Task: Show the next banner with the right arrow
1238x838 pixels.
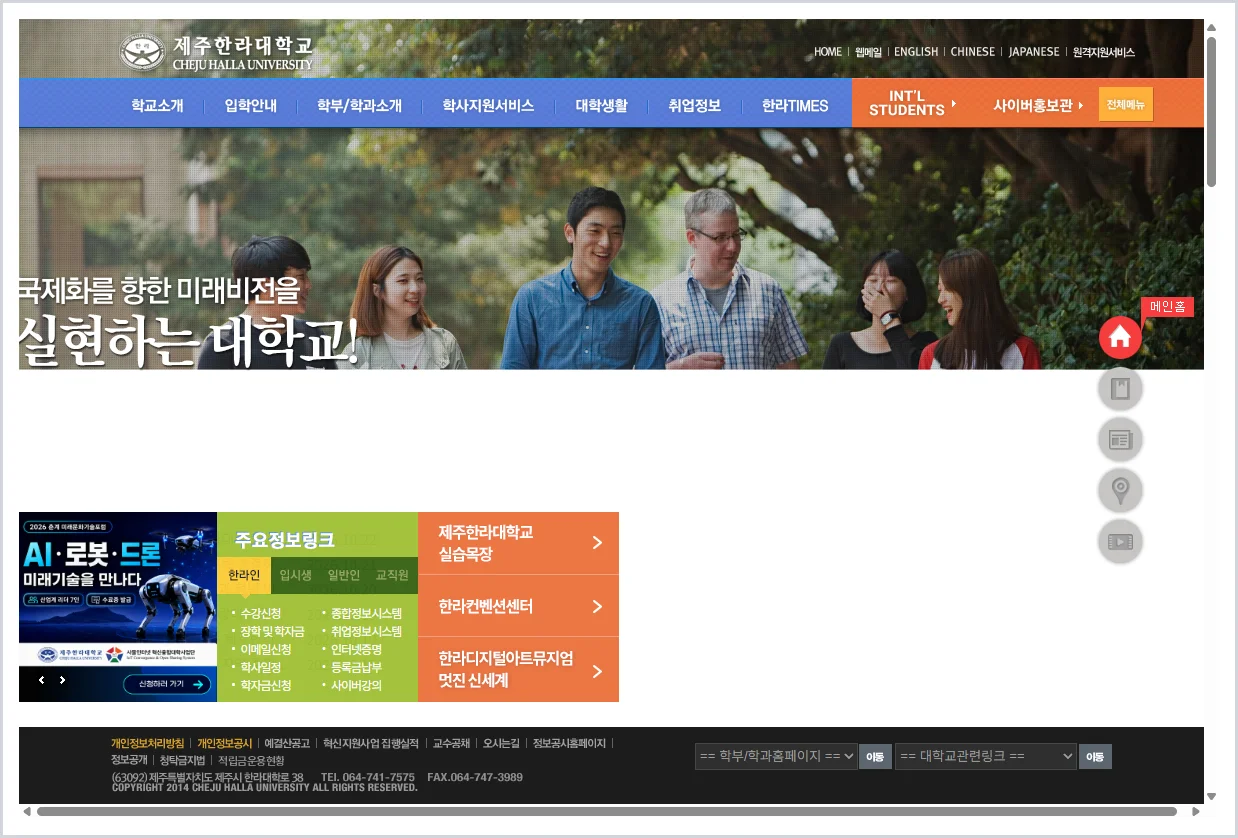Action: coord(62,680)
